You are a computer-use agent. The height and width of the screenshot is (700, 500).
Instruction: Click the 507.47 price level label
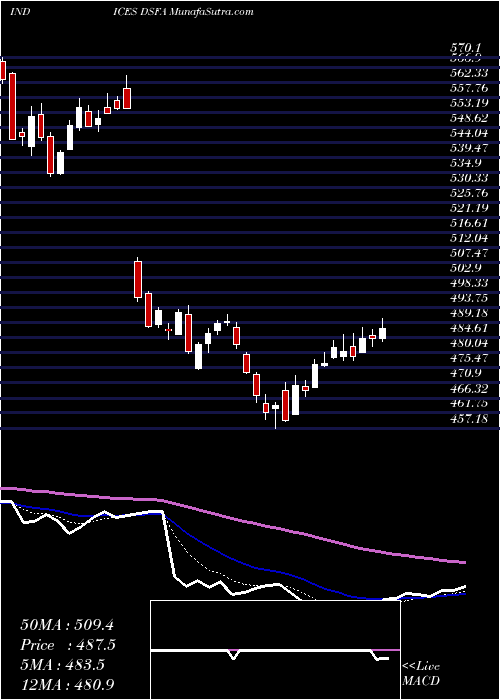click(469, 254)
